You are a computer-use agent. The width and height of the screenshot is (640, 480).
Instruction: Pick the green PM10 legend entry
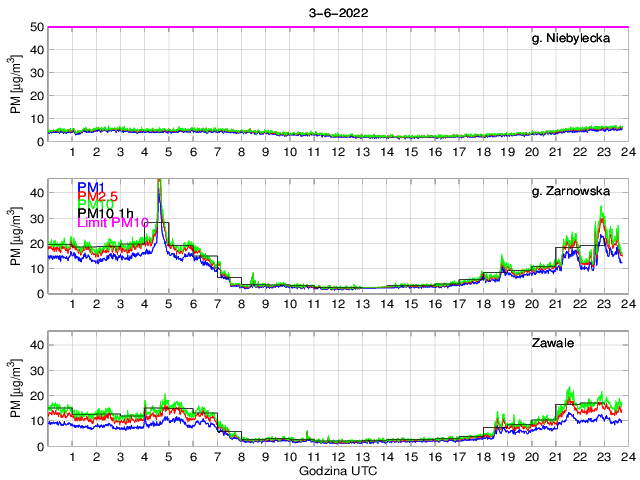[x=95, y=205]
